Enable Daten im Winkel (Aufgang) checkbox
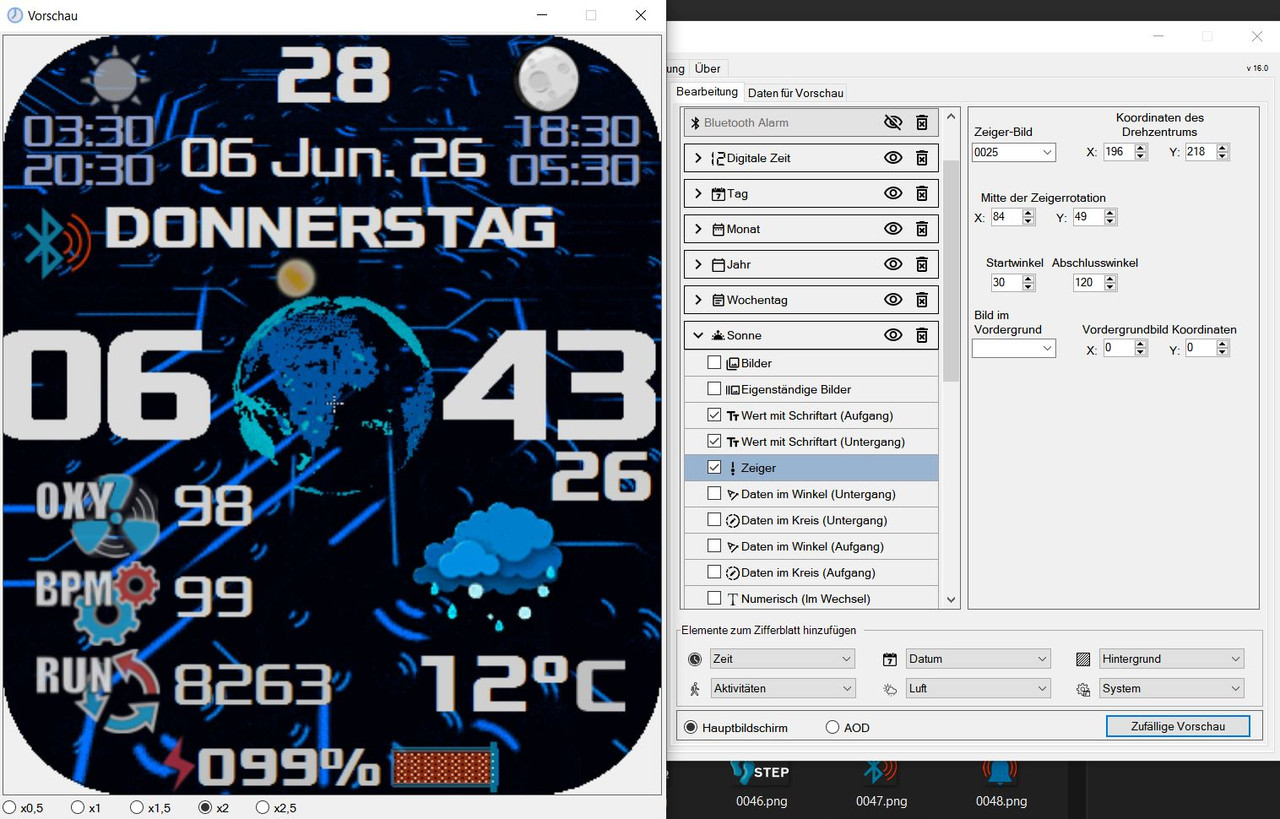This screenshot has height=819, width=1280. point(714,546)
